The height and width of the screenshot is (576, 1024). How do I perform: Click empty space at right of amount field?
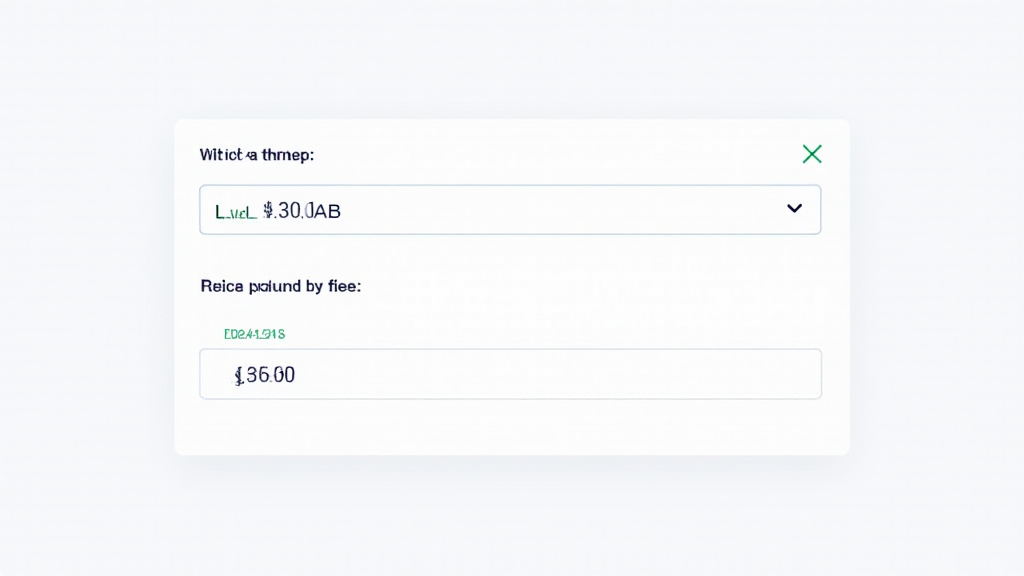coord(700,374)
